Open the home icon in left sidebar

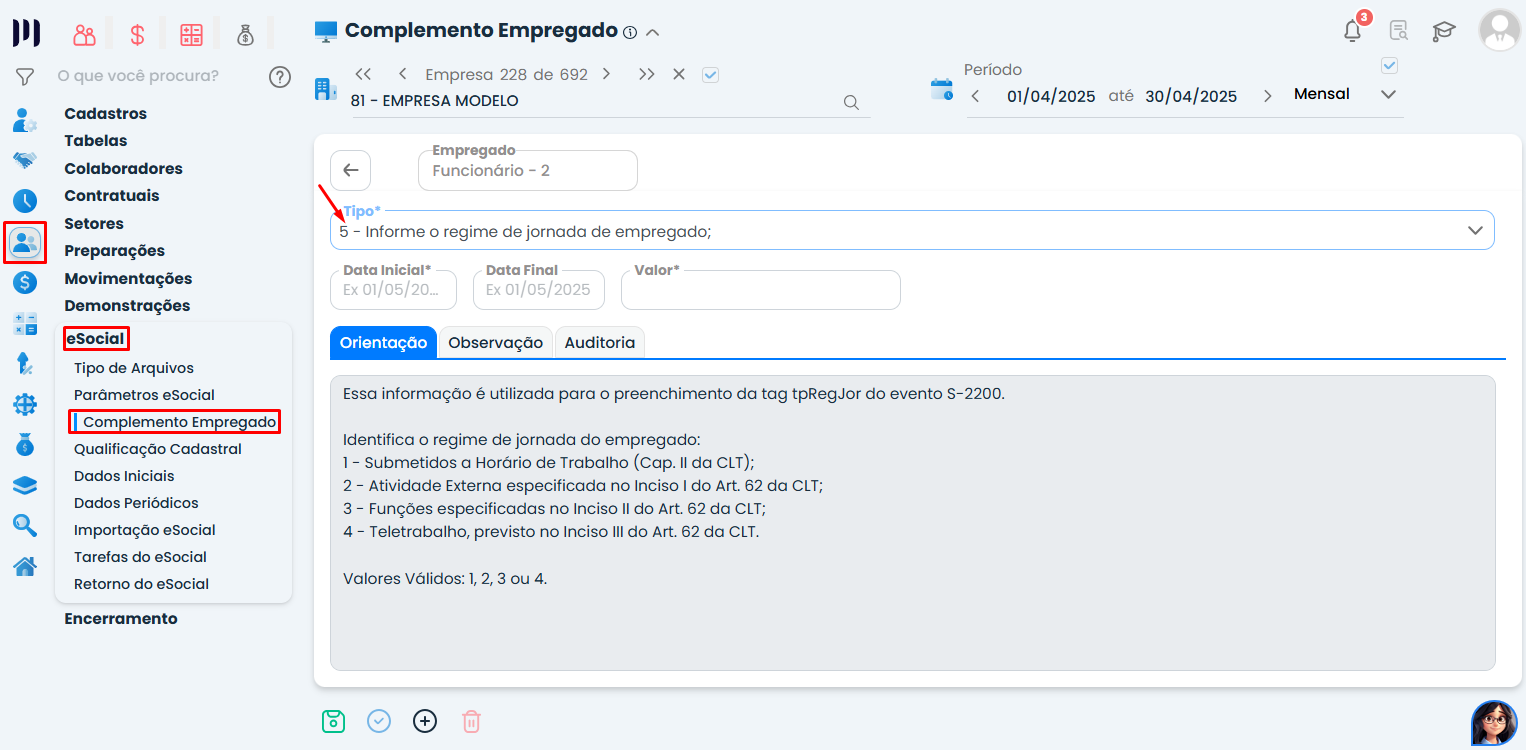click(x=25, y=567)
